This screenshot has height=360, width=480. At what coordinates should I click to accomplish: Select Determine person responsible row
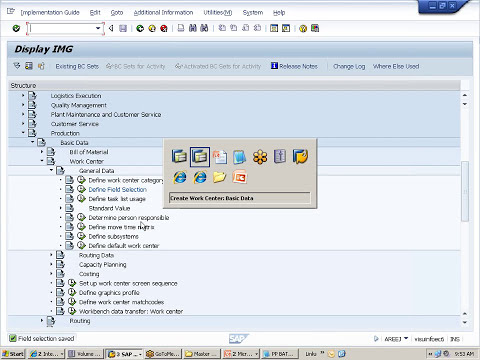click(x=129, y=218)
